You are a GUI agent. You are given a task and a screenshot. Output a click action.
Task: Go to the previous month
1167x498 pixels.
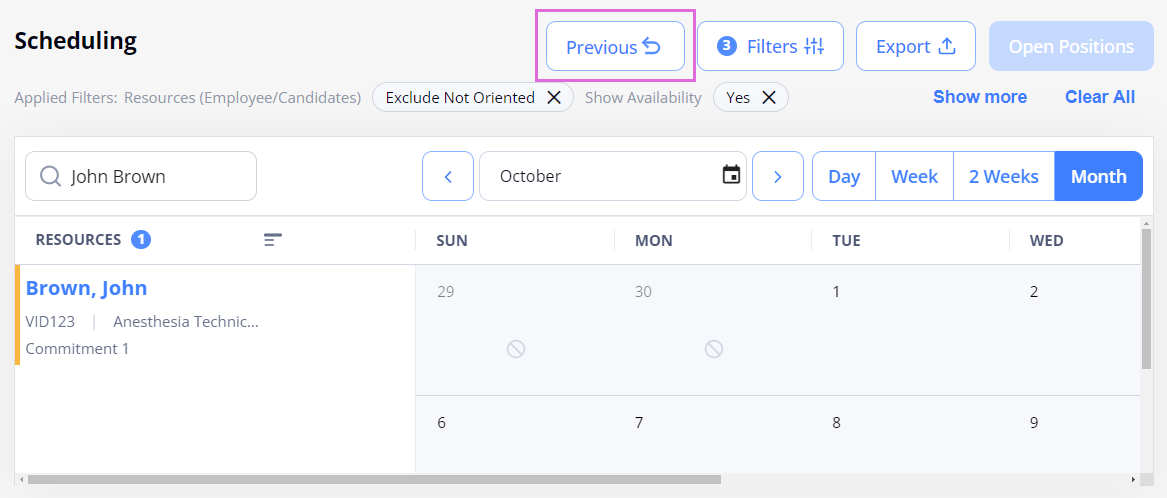[448, 177]
